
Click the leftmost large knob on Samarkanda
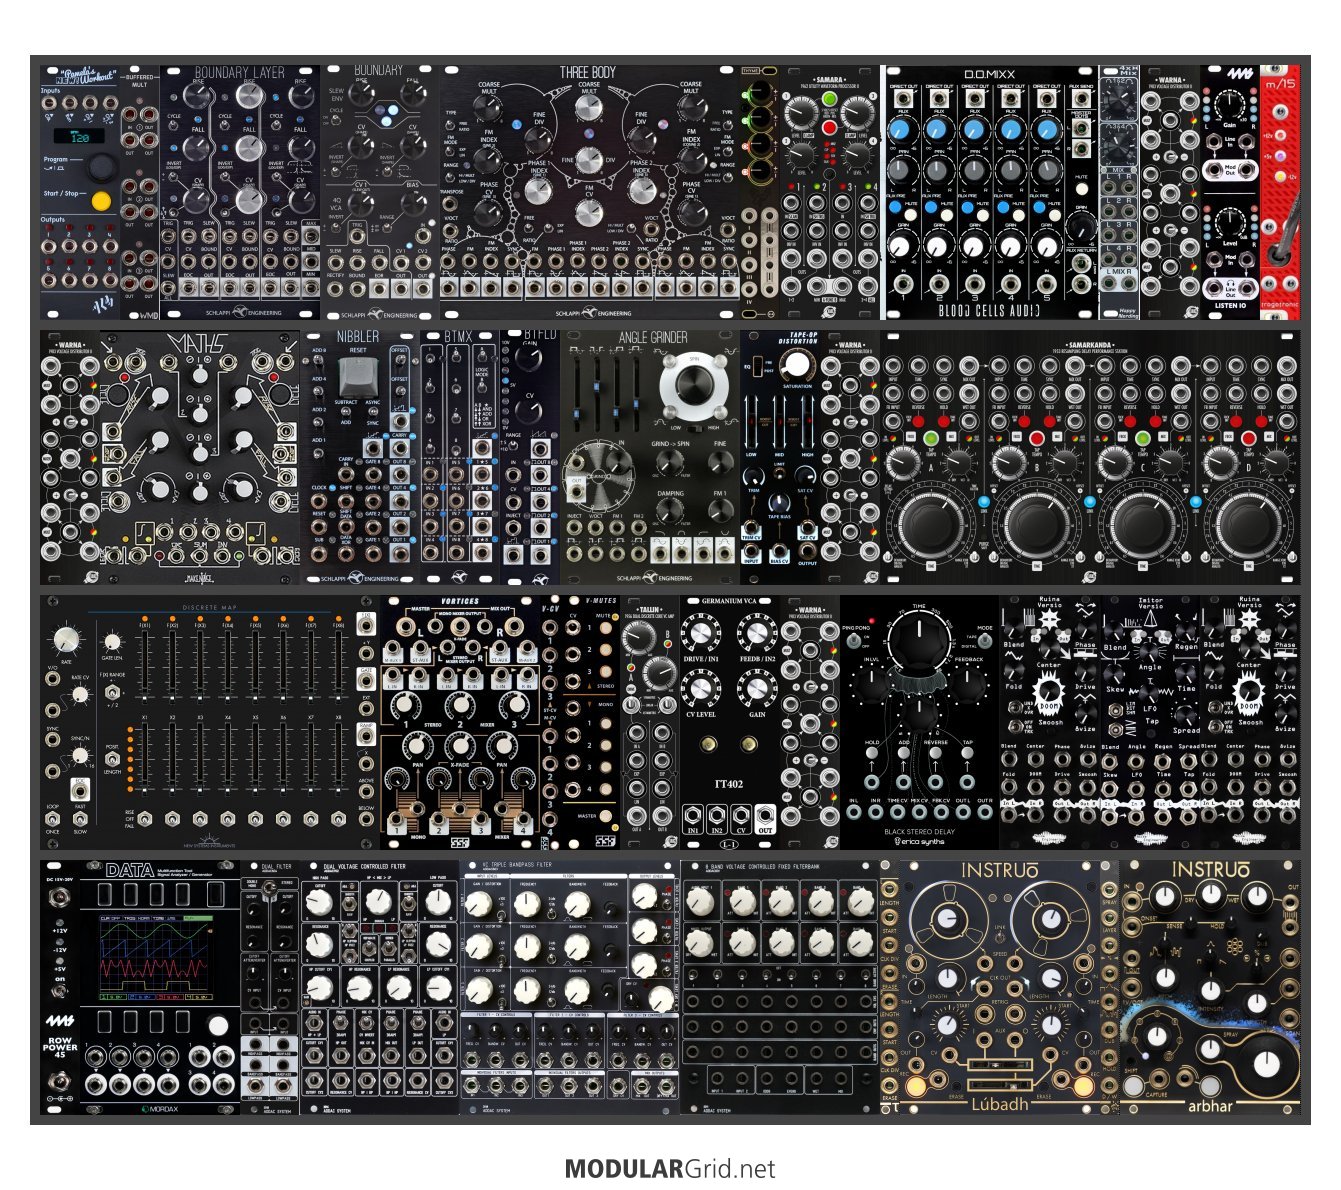pyautogui.click(x=932, y=522)
